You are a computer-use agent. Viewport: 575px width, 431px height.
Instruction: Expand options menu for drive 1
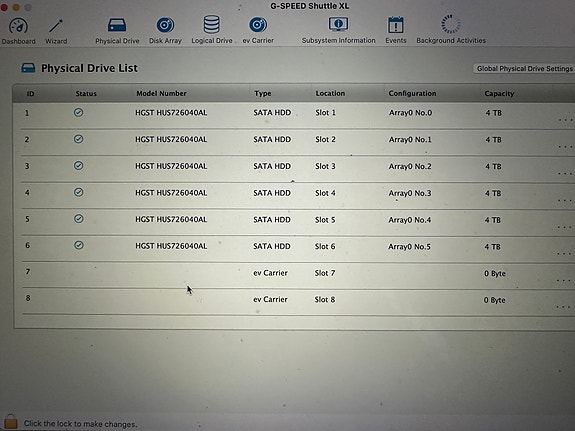tap(565, 120)
